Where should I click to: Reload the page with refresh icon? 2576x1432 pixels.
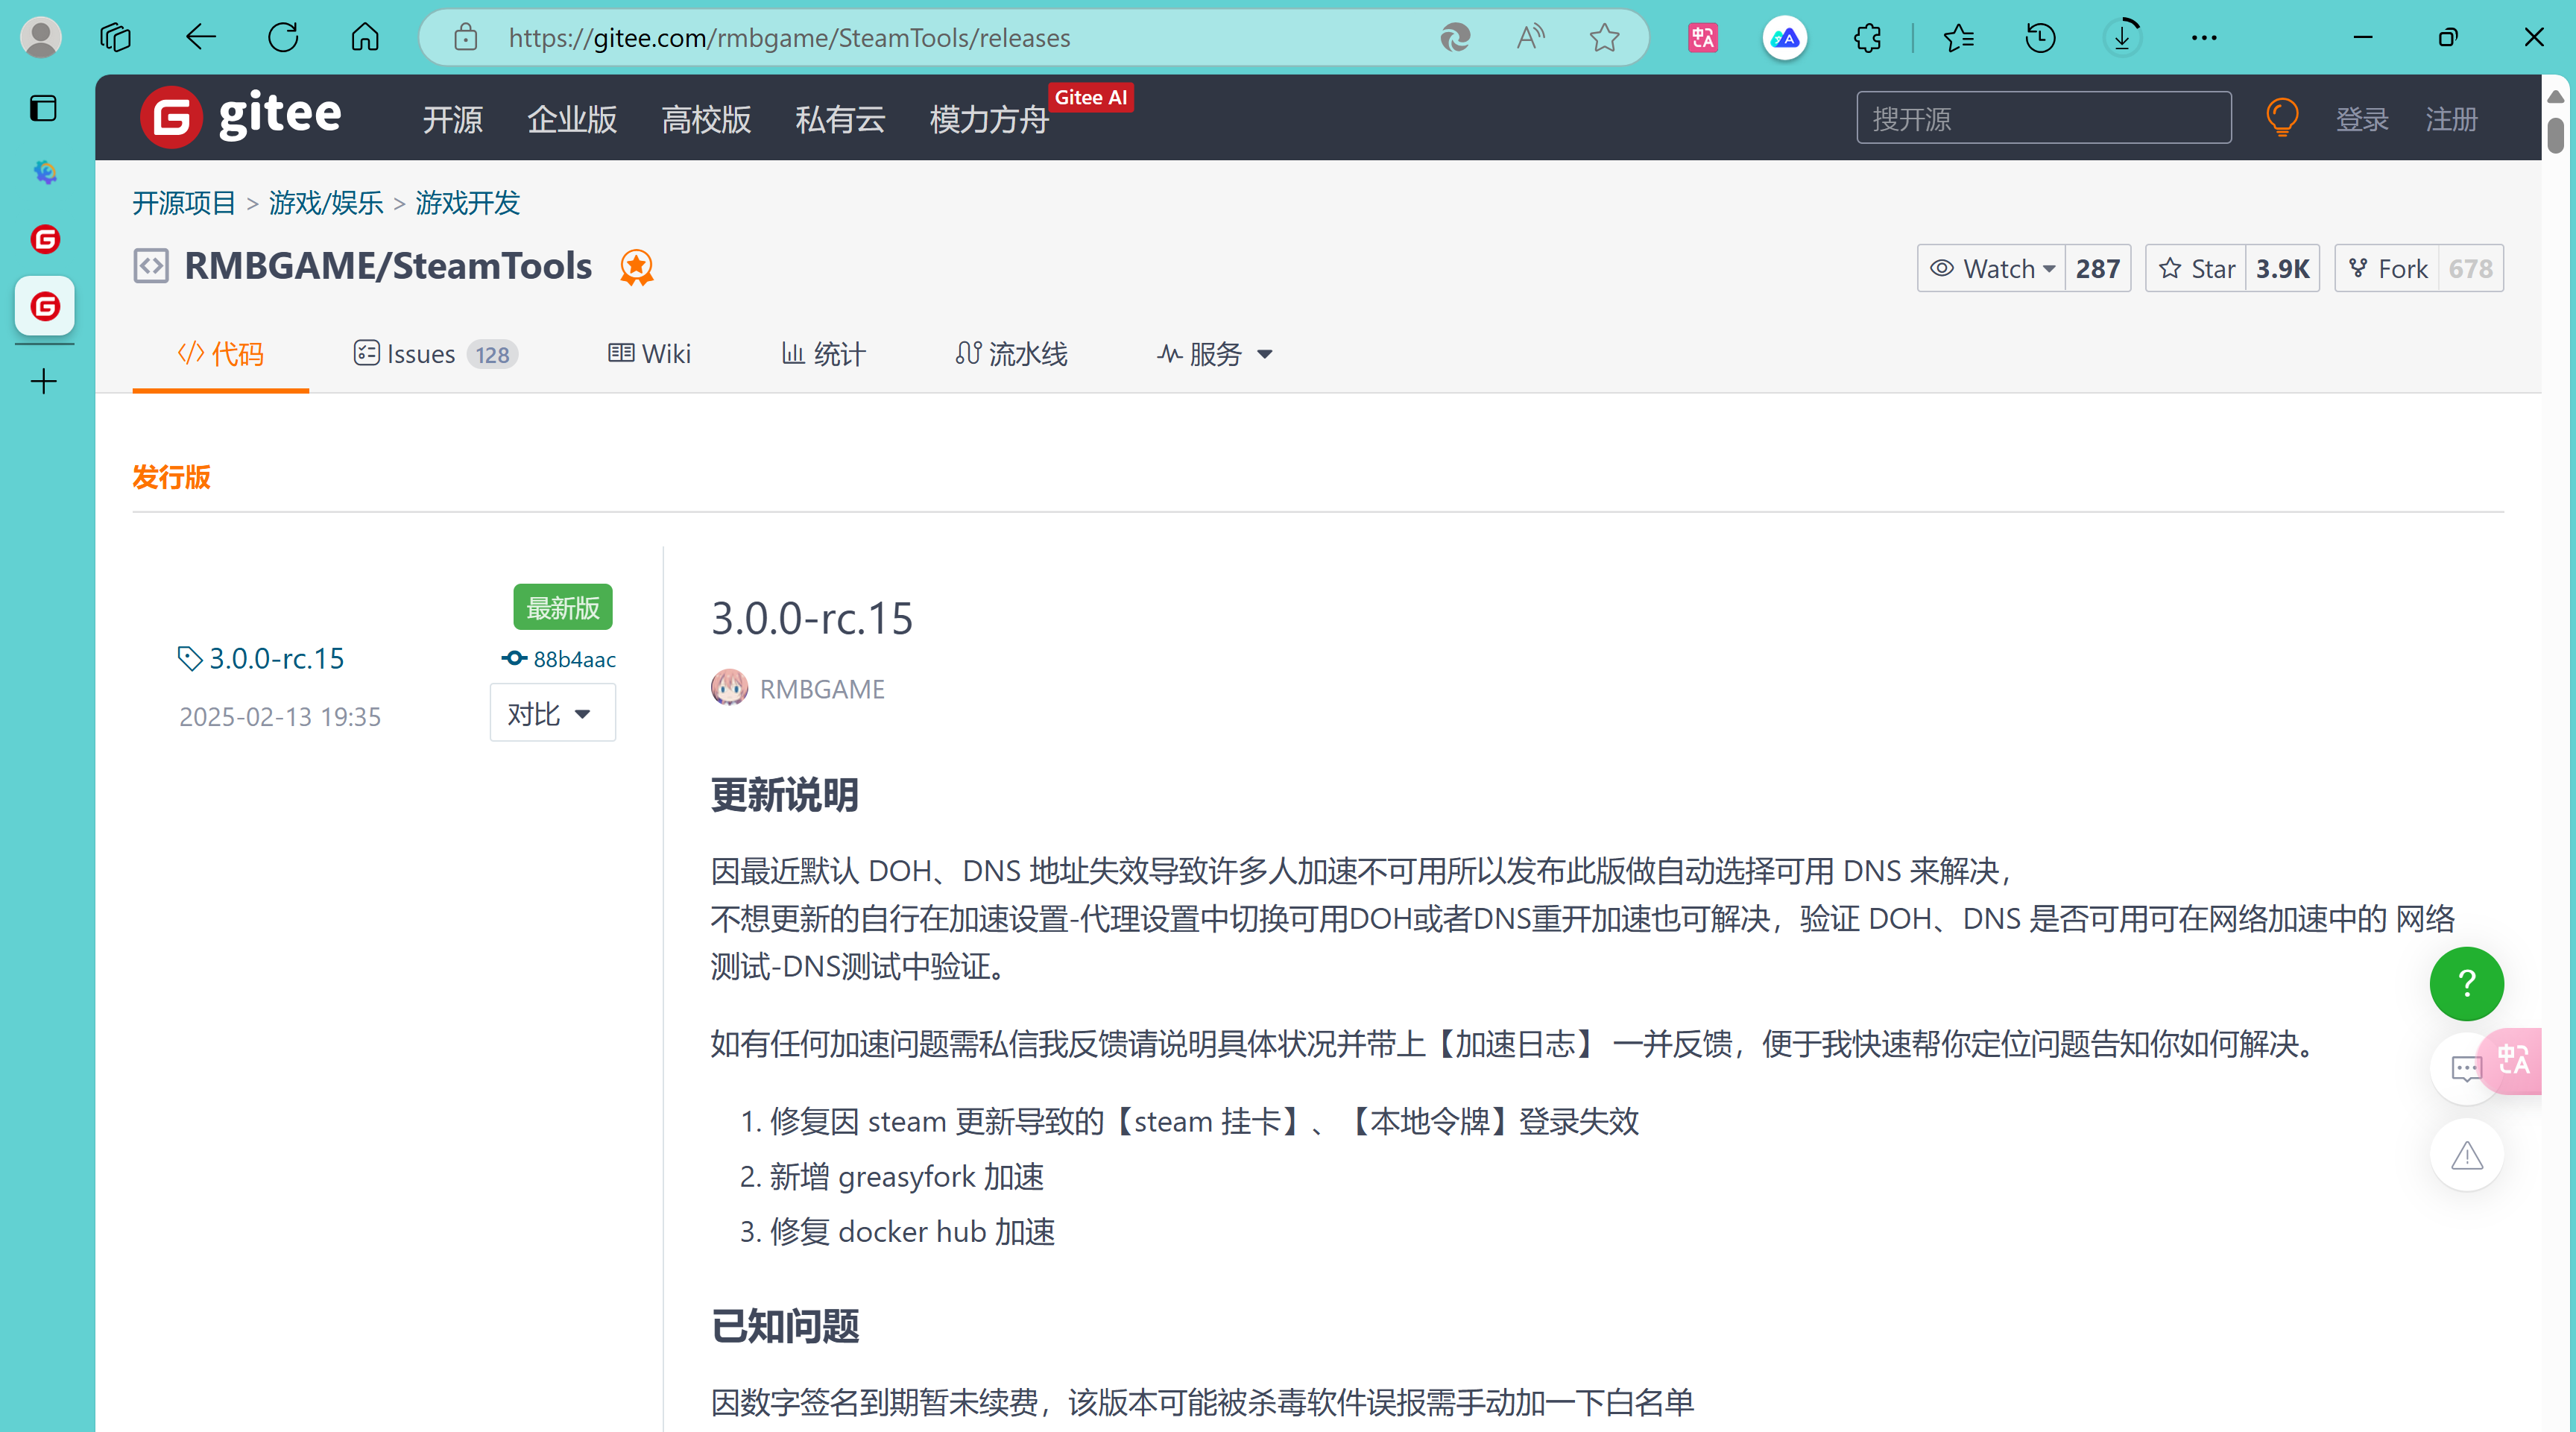(283, 38)
